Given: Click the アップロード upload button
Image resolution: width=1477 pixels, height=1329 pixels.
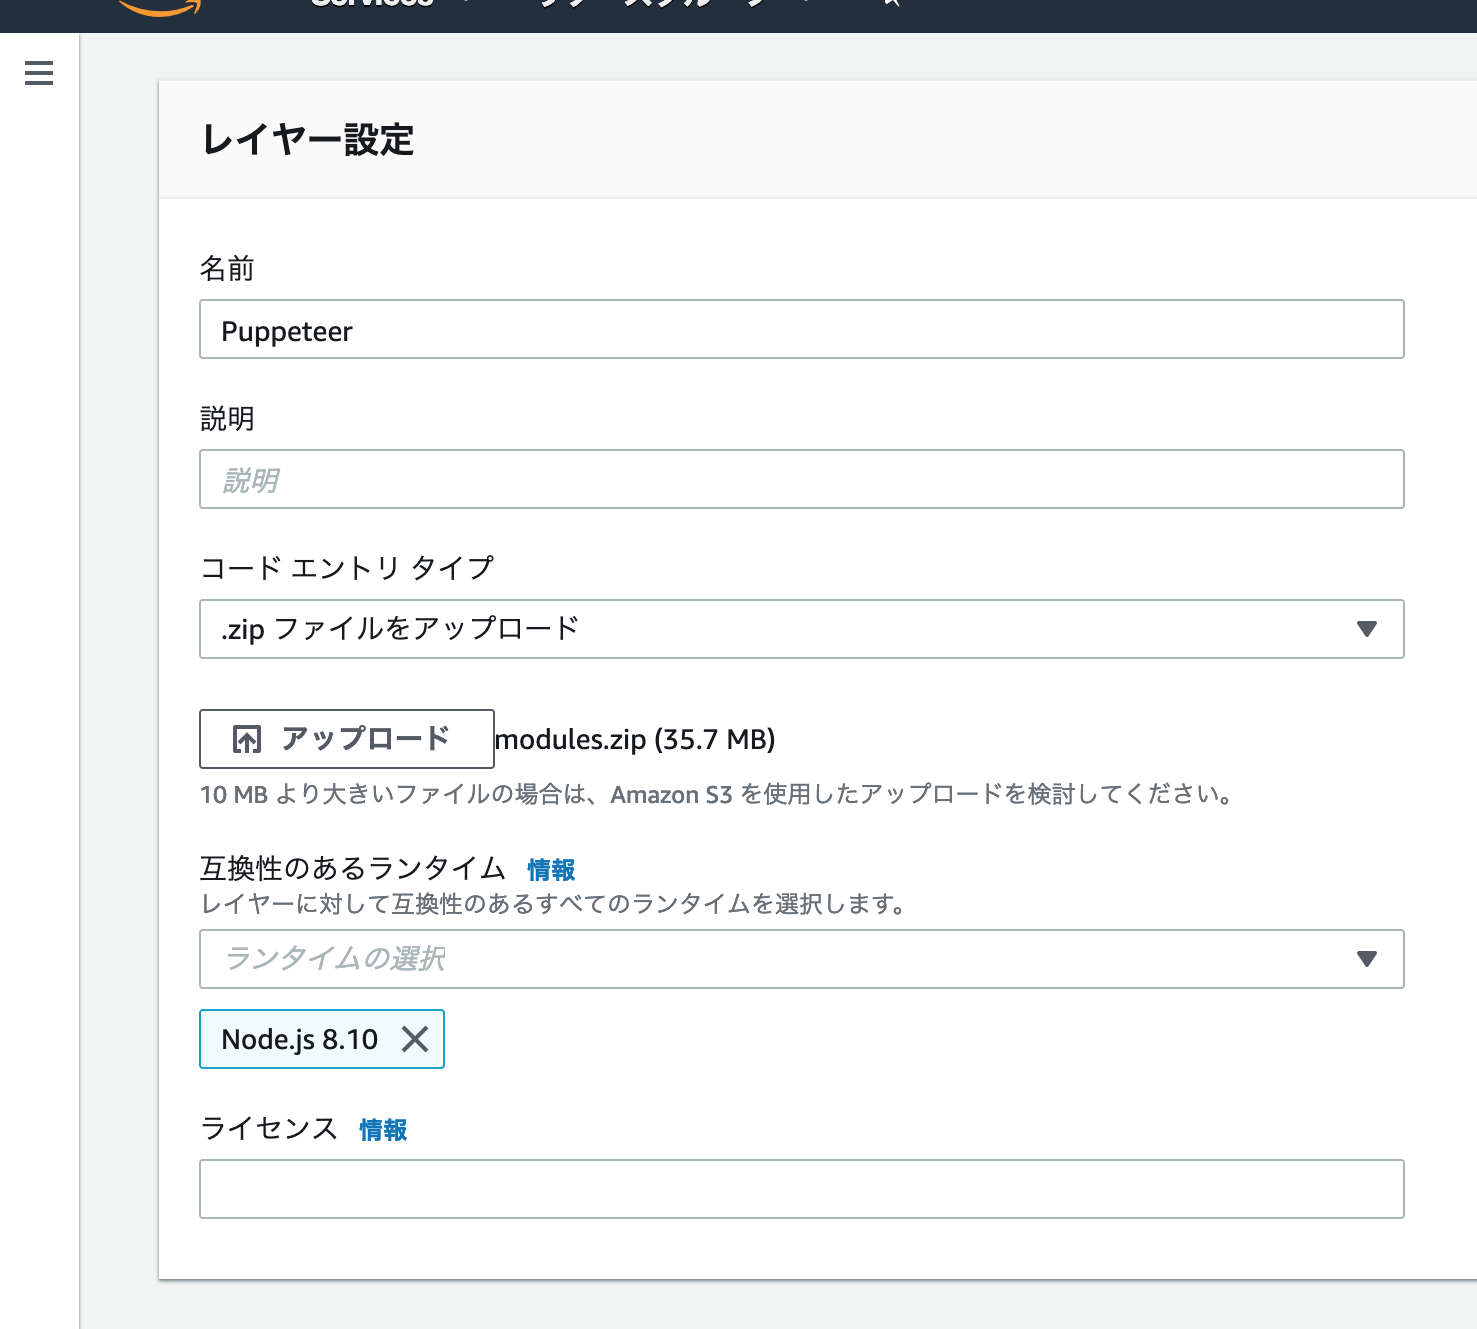Looking at the screenshot, I should tap(346, 739).
